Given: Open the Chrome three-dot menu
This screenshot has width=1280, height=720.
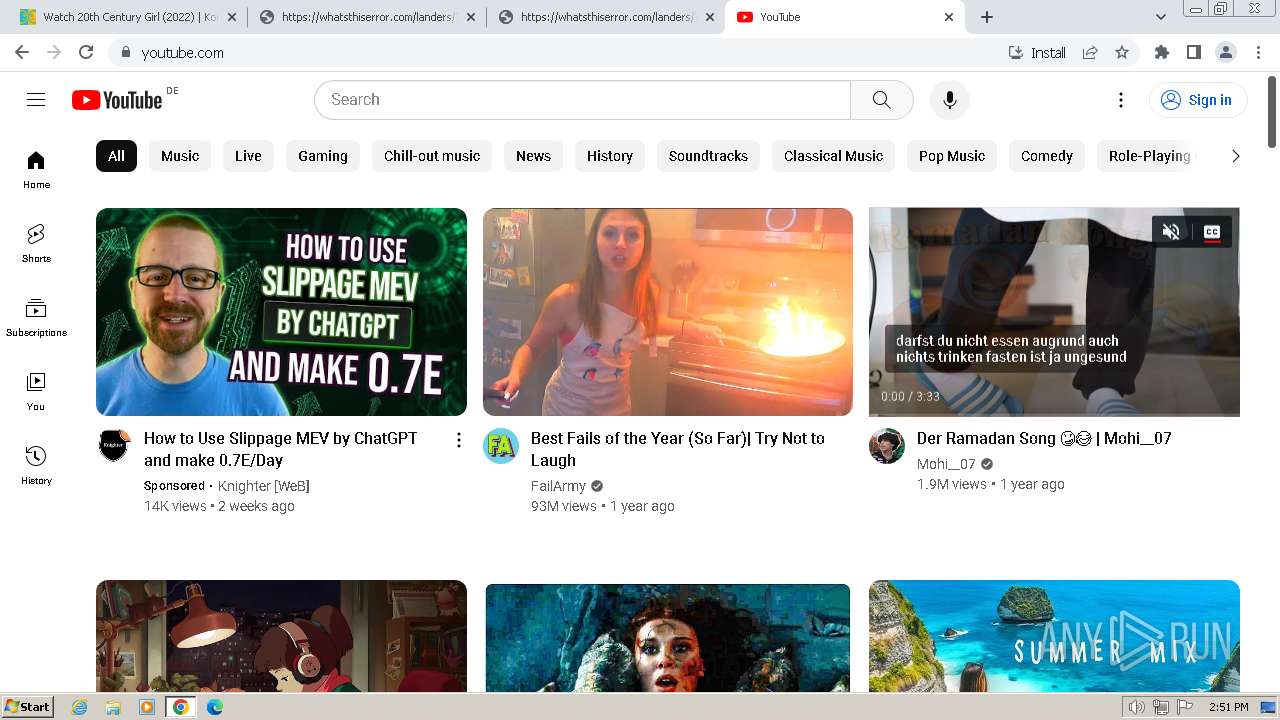Looking at the screenshot, I should [1257, 52].
